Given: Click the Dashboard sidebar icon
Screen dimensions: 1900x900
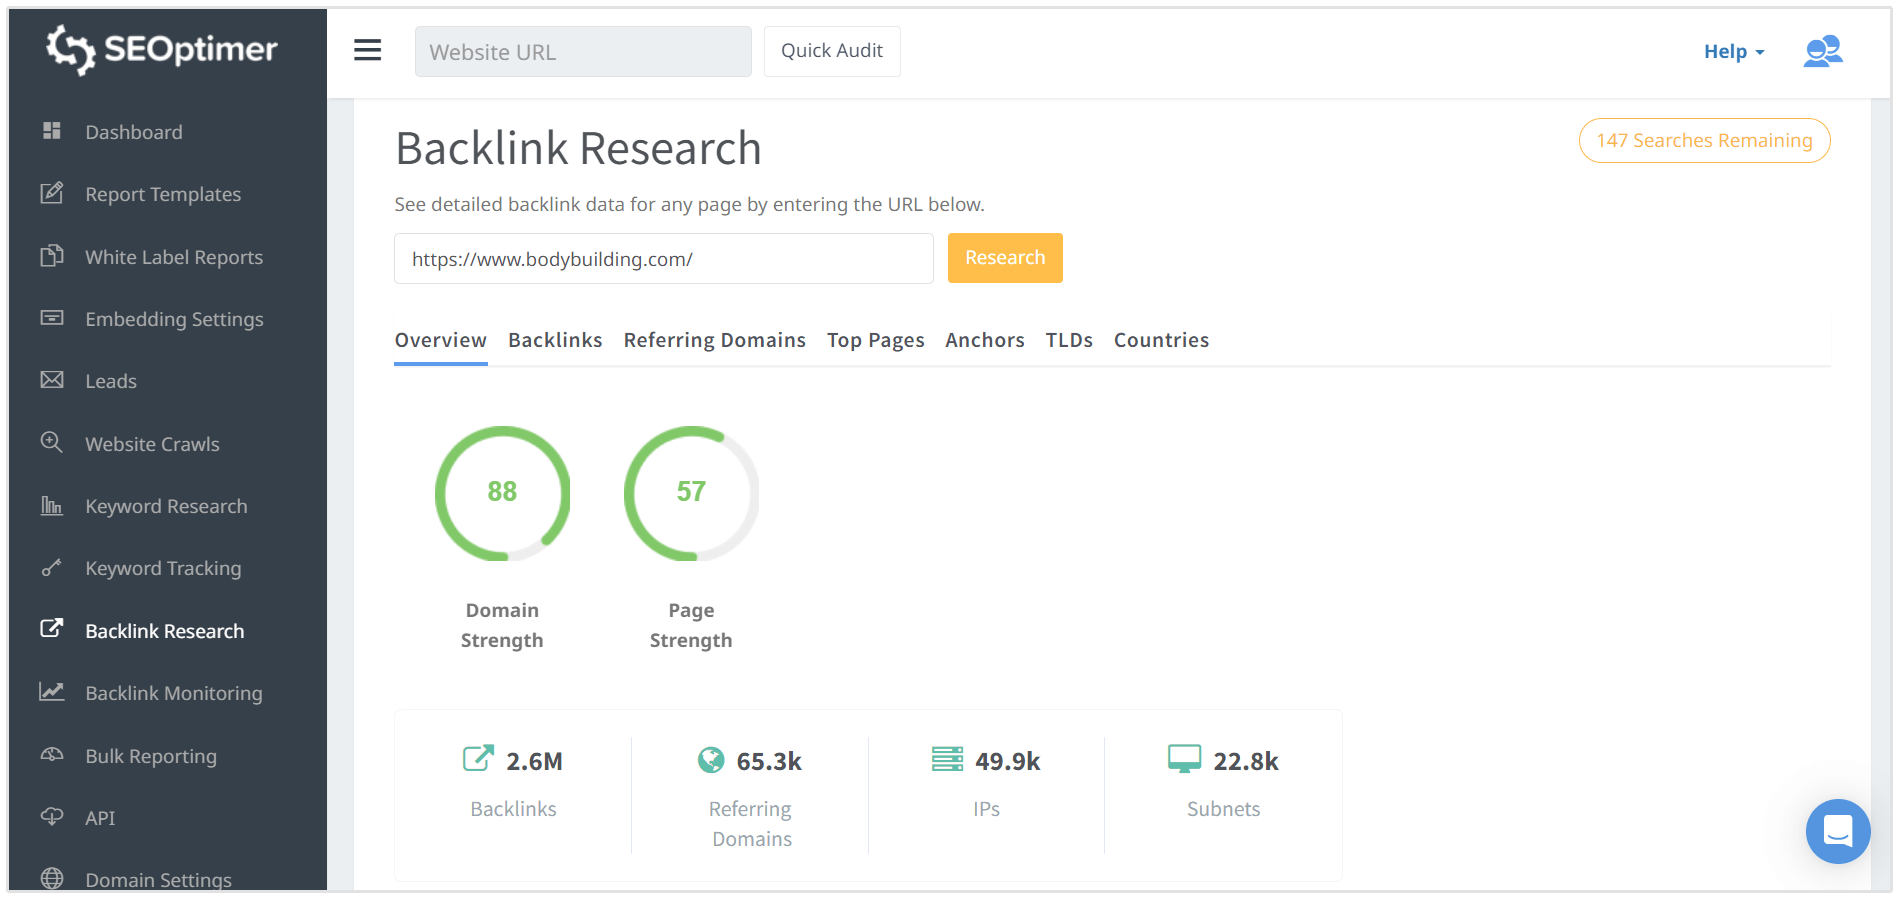Looking at the screenshot, I should 52,131.
